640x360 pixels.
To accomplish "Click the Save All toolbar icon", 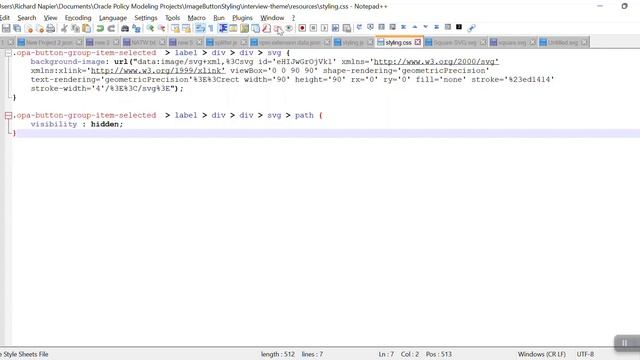I will pyautogui.click(x=17, y=28).
